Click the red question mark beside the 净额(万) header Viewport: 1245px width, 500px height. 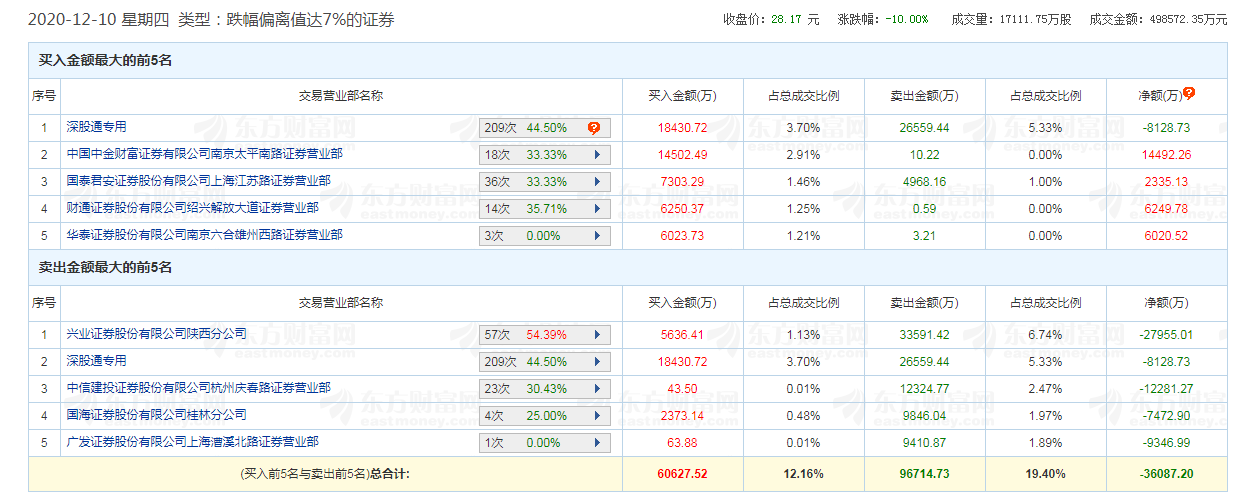1189,94
